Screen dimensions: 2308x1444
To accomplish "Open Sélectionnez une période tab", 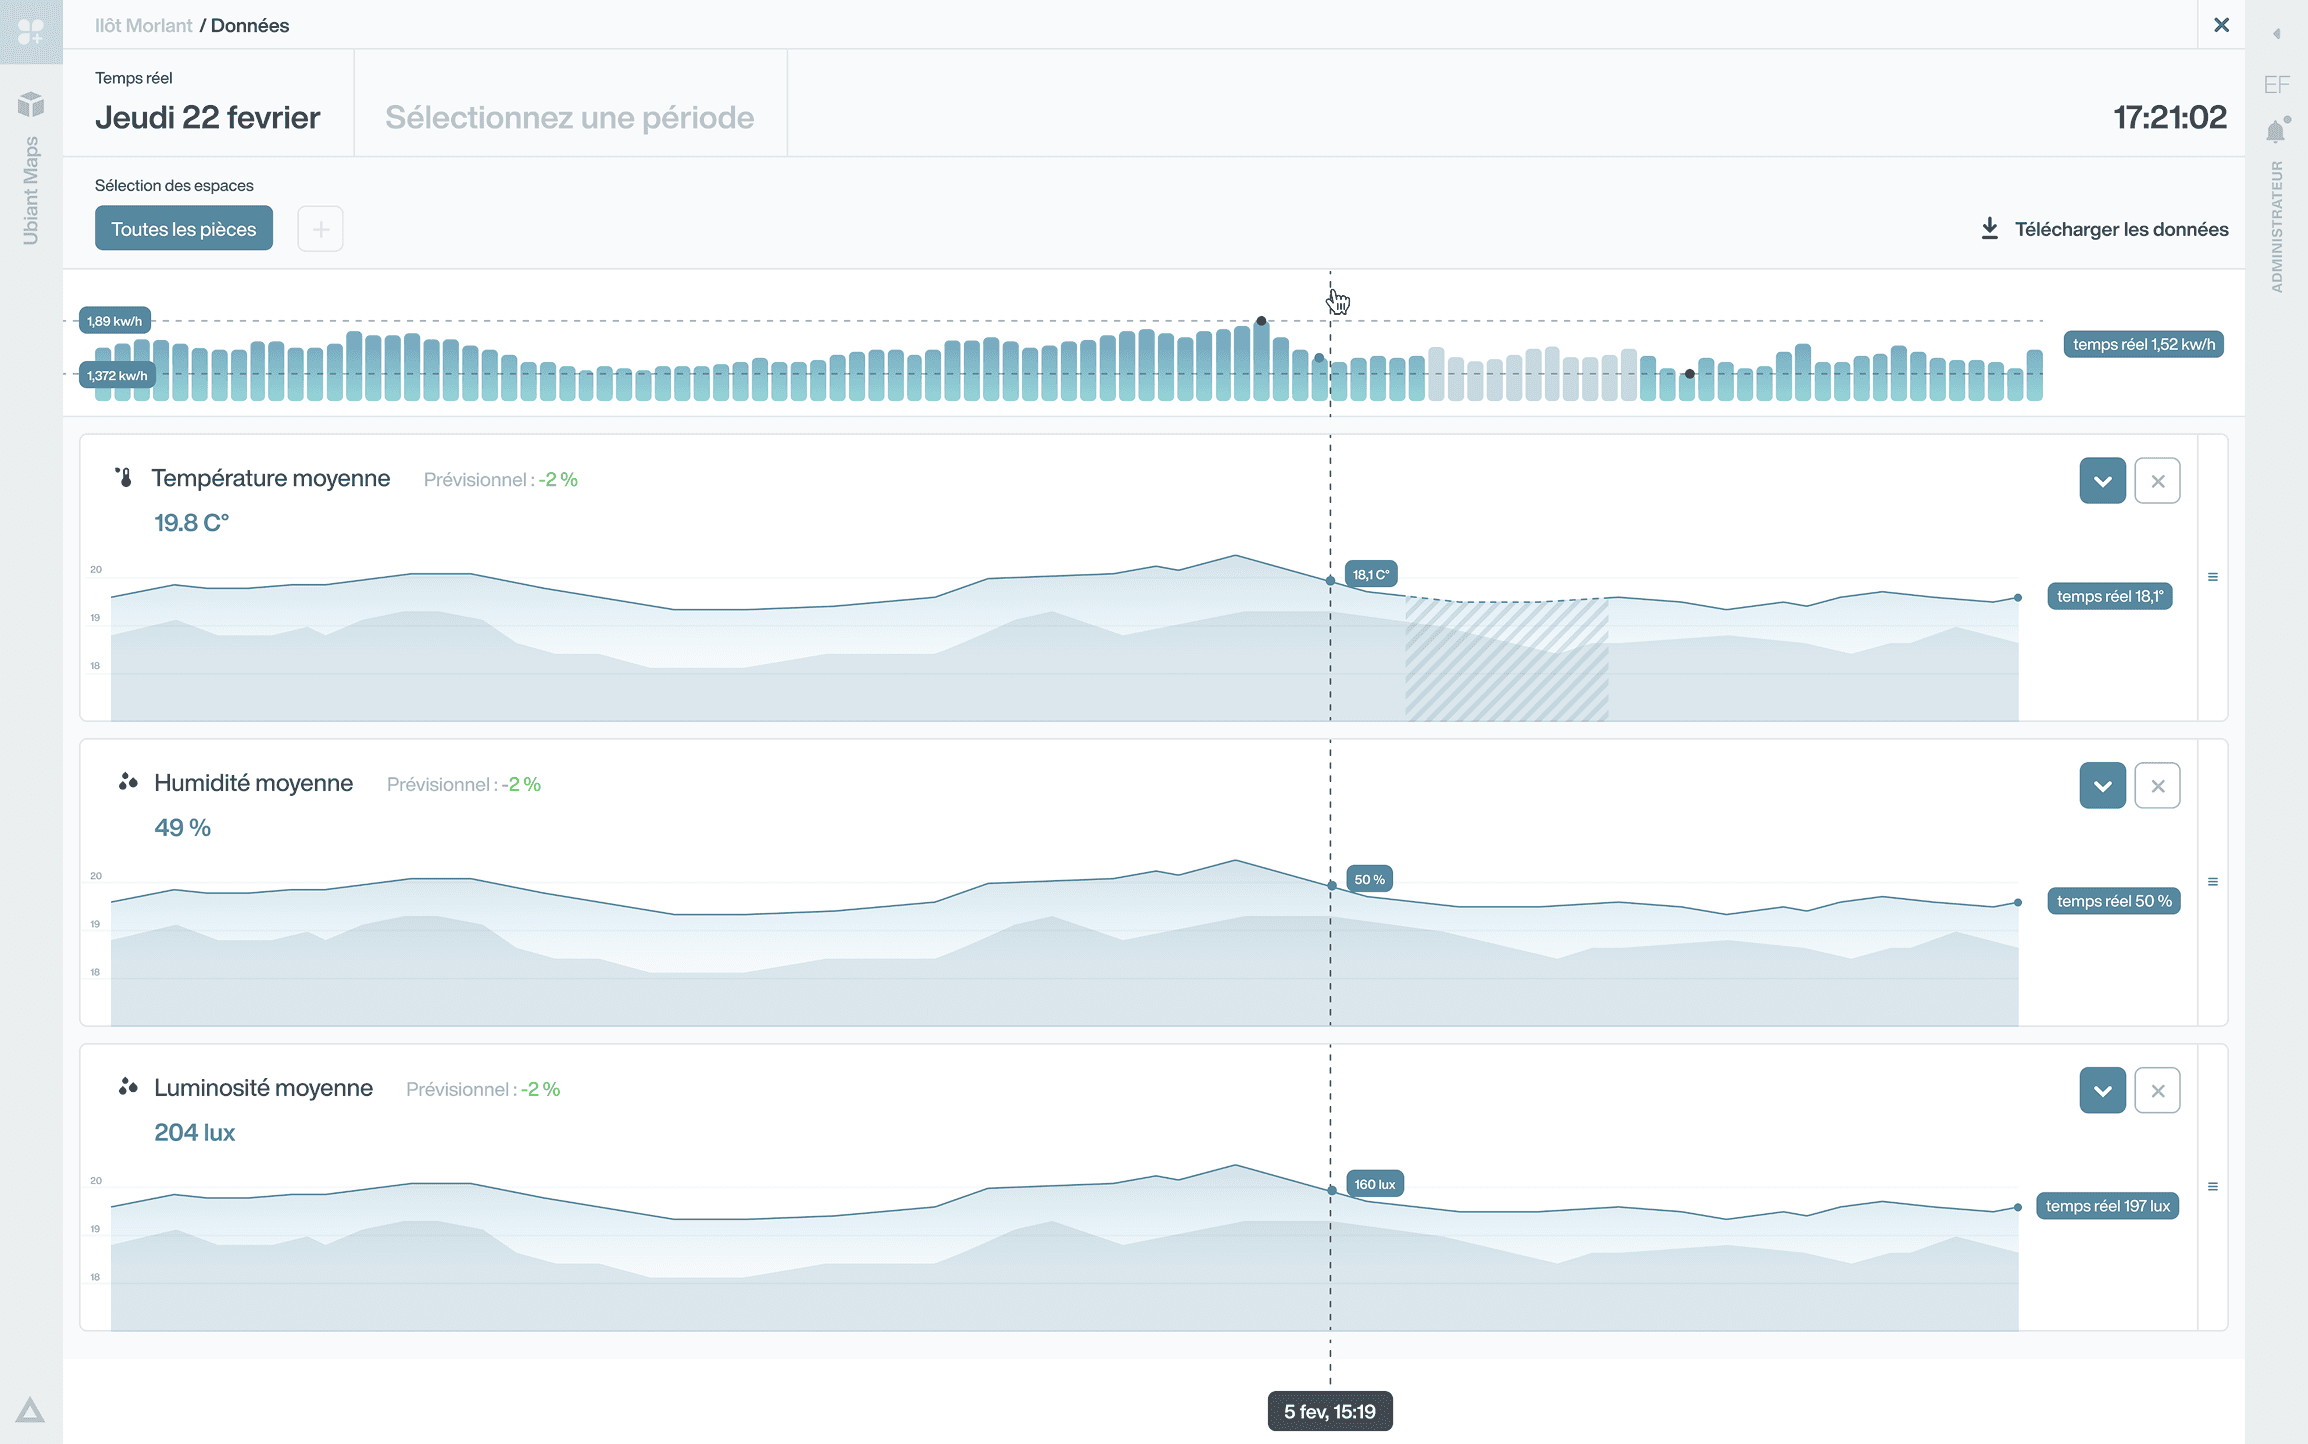I will [x=570, y=117].
